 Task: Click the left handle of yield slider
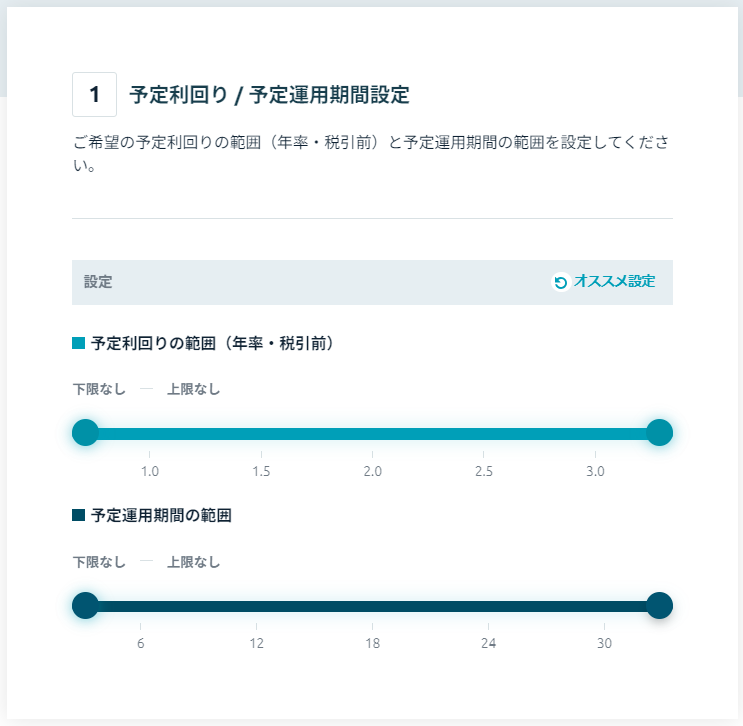pos(85,433)
